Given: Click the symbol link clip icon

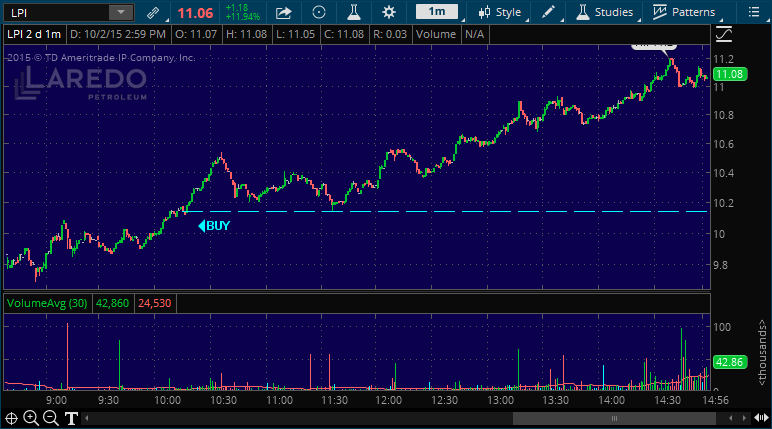Looking at the screenshot, I should pos(152,13).
